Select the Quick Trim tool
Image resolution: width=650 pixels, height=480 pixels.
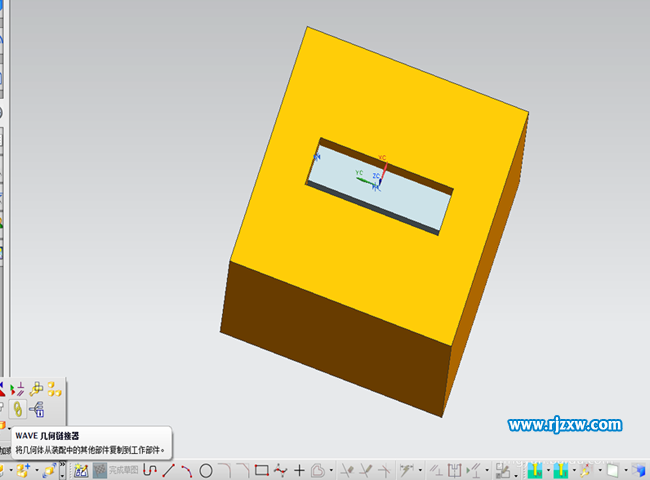[346, 470]
